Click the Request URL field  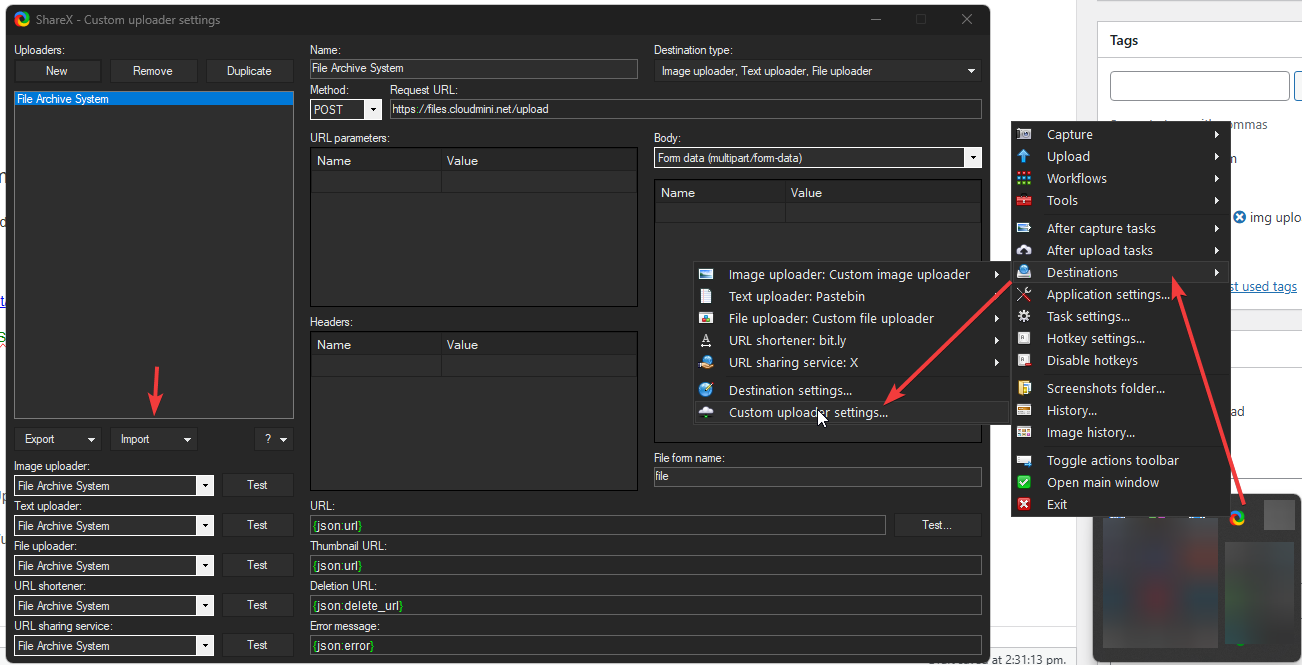coord(686,109)
